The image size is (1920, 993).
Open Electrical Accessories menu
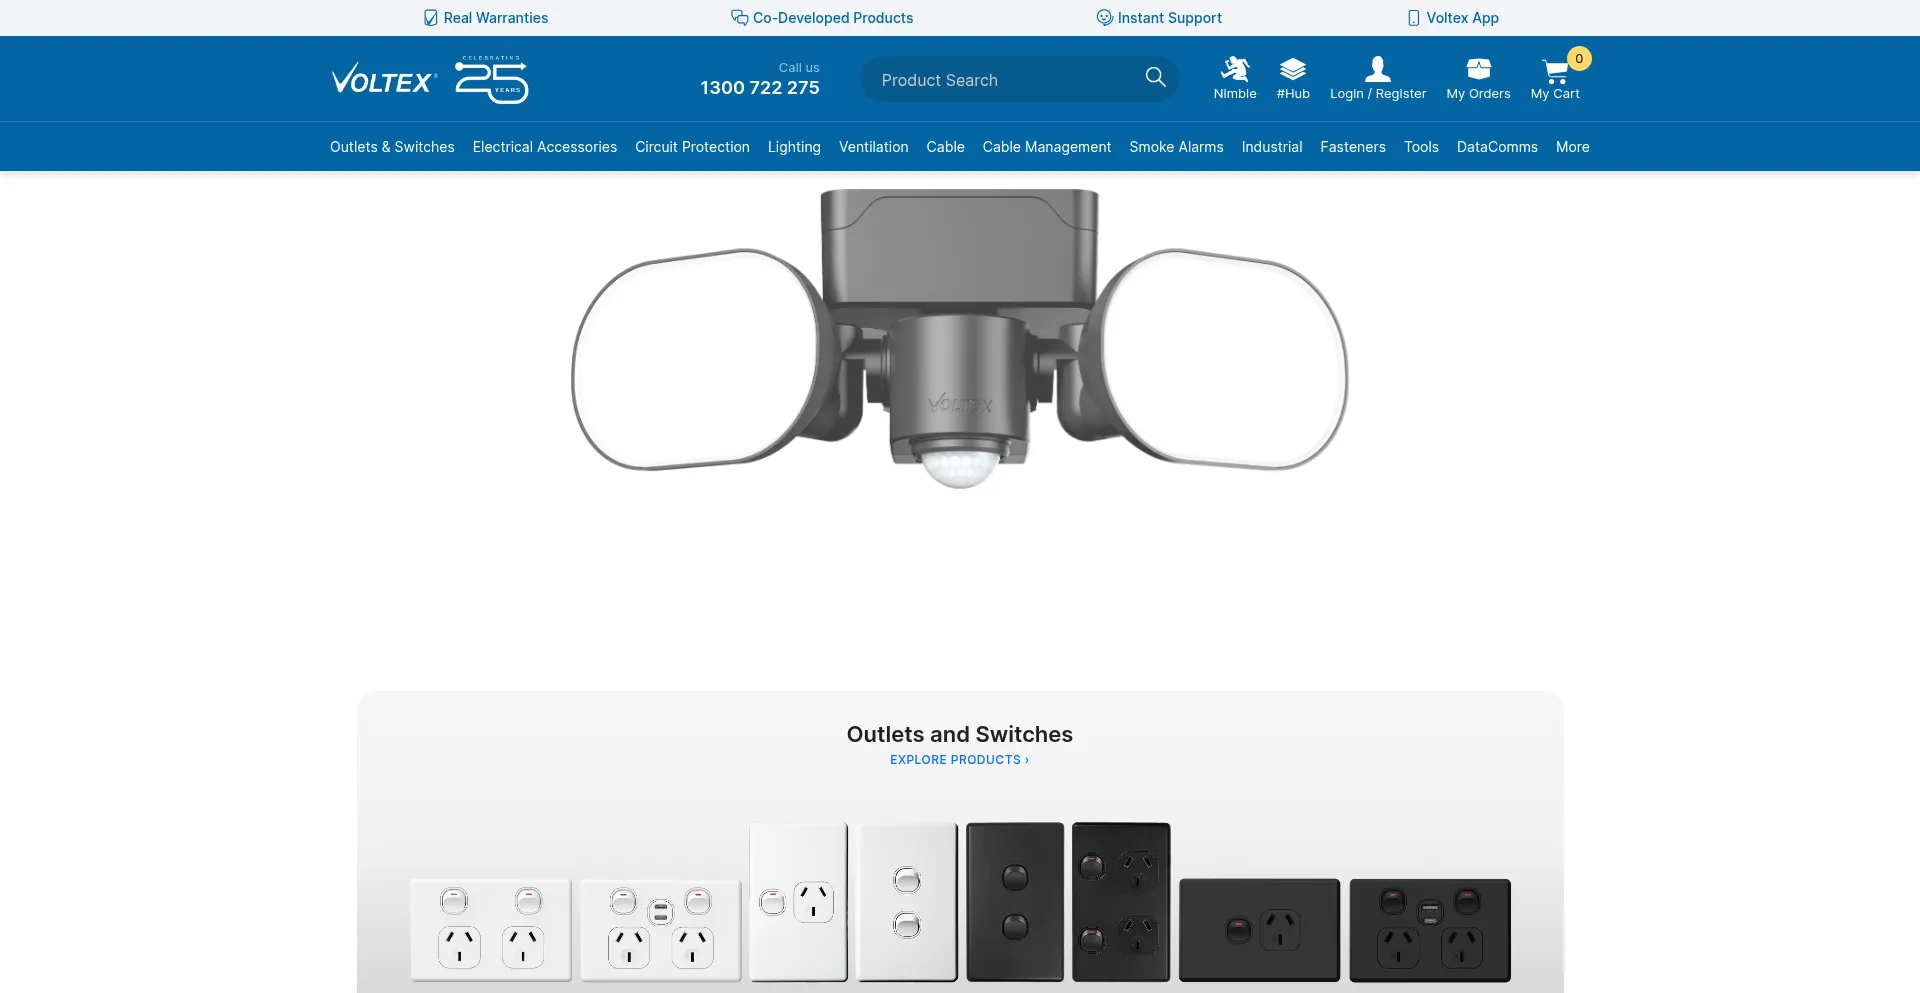pyautogui.click(x=545, y=147)
